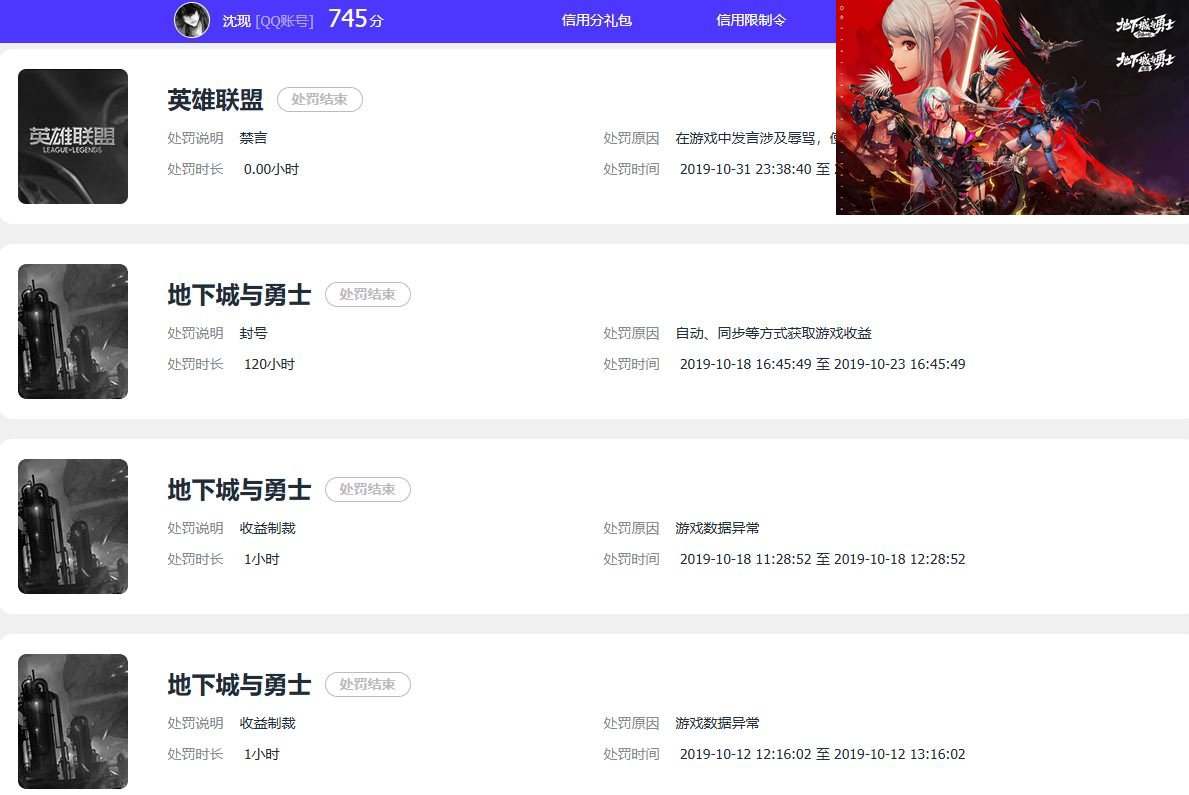The width and height of the screenshot is (1189, 795).
Task: Click the 英雄联盟 title
Action: pyautogui.click(x=215, y=99)
